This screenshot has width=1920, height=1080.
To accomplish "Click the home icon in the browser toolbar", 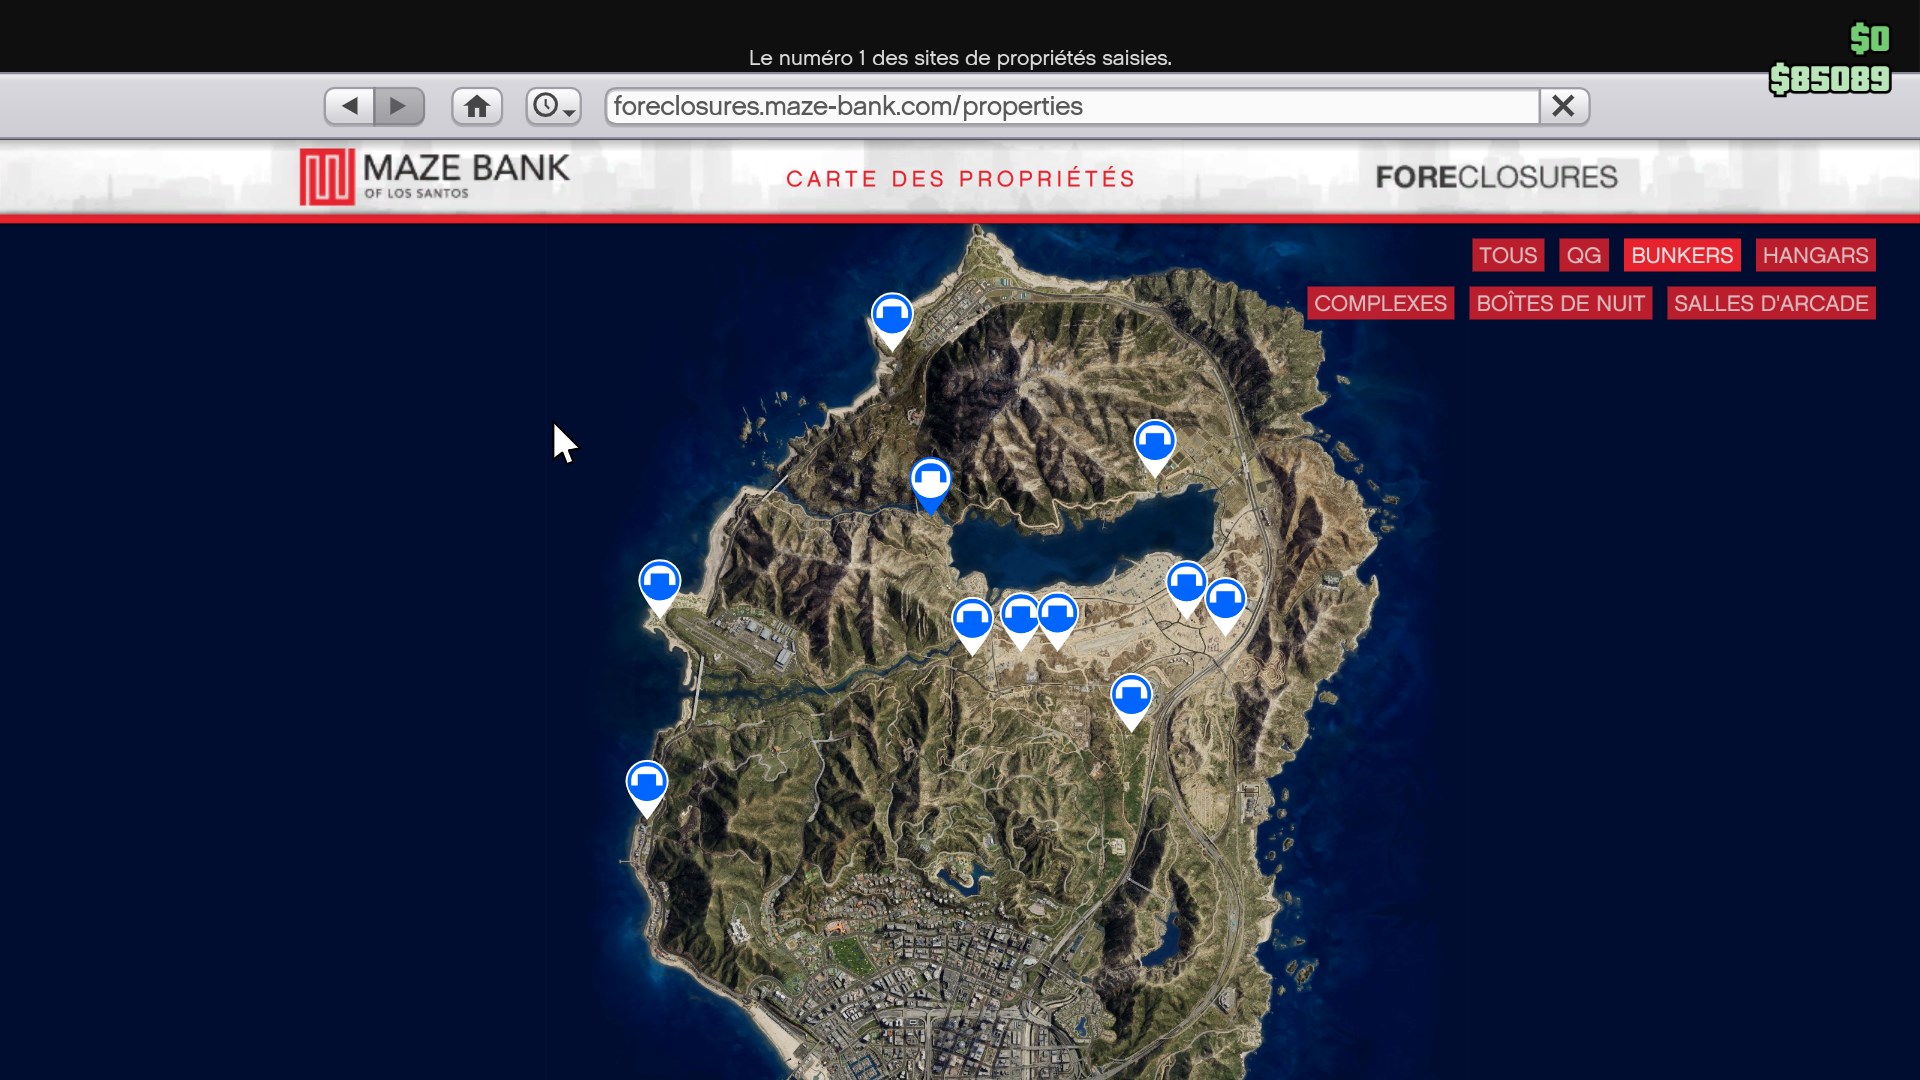I will coord(477,106).
